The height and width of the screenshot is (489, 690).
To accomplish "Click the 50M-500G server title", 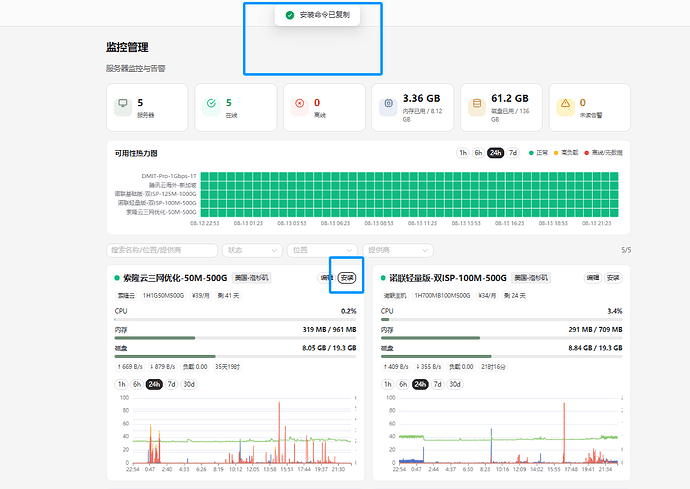I will (x=175, y=278).
